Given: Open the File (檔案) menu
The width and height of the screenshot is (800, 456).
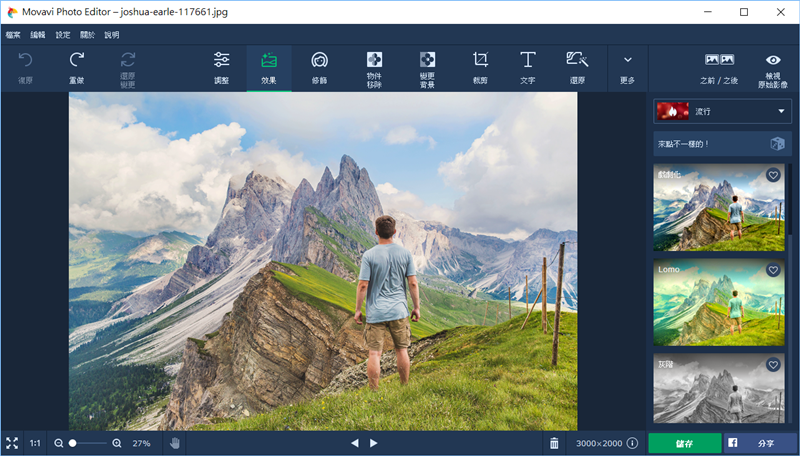Looking at the screenshot, I should coord(13,35).
